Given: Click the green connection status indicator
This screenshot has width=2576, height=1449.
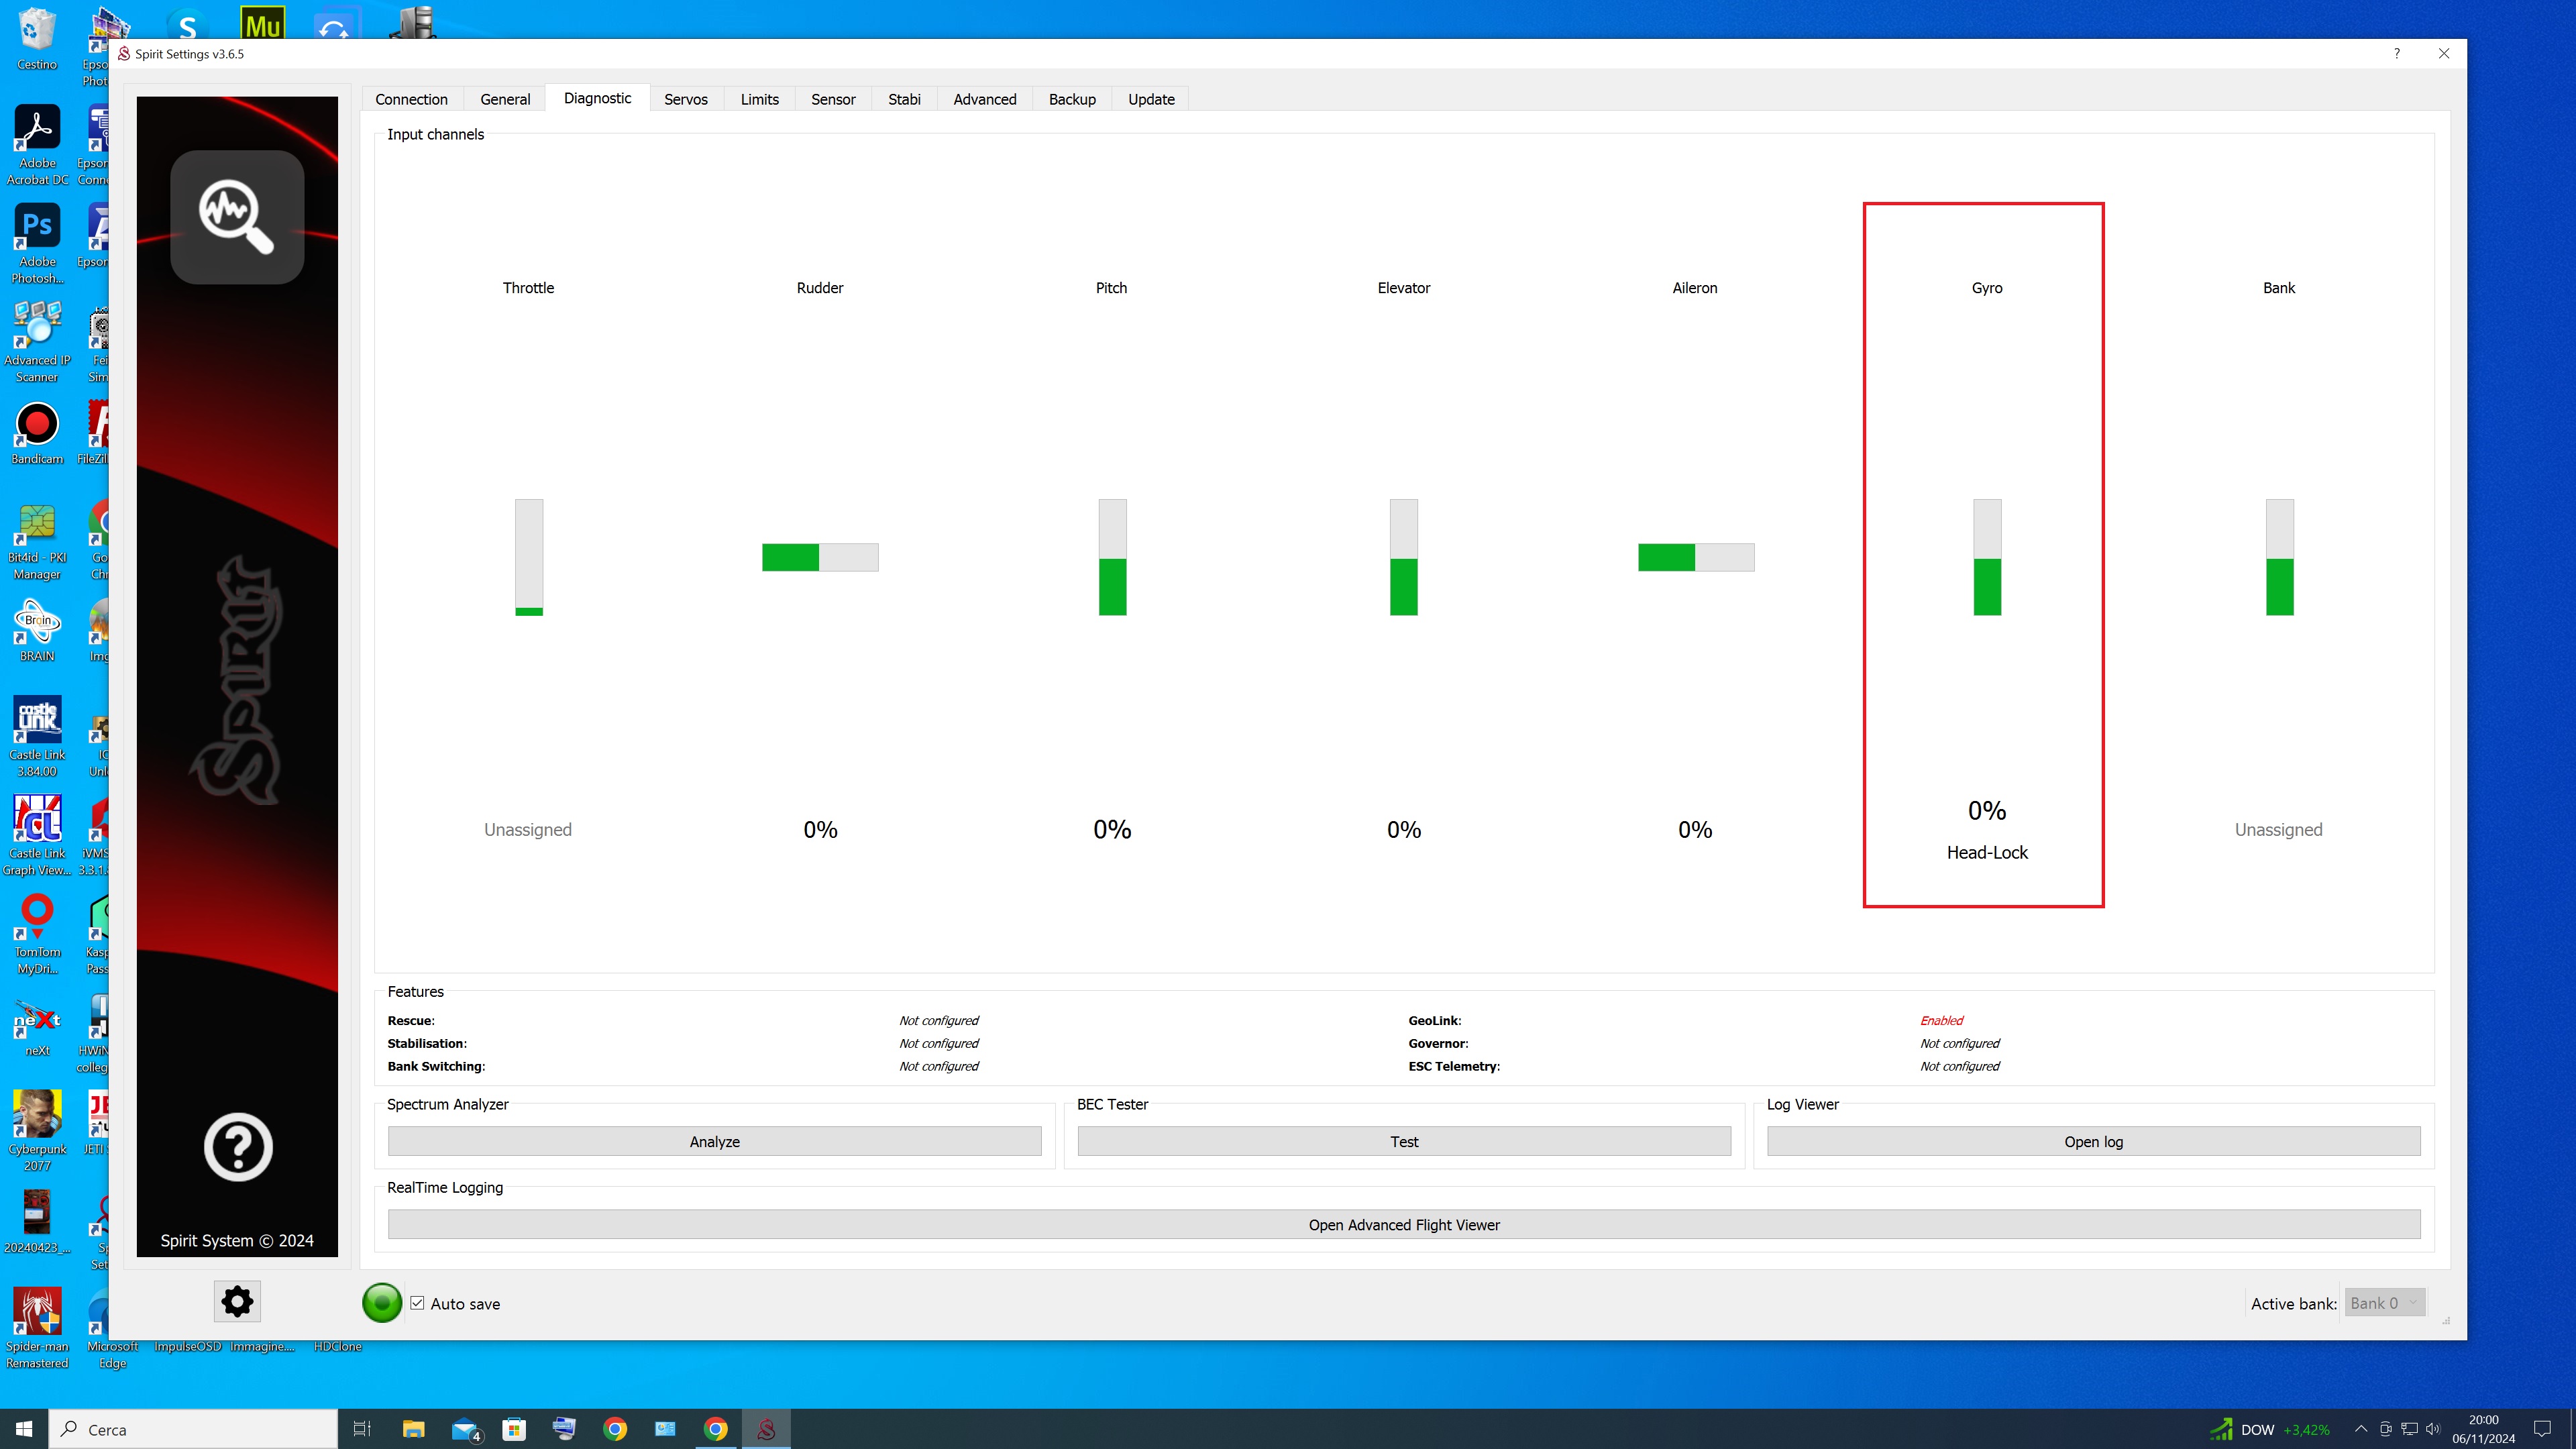Looking at the screenshot, I should (x=381, y=1302).
